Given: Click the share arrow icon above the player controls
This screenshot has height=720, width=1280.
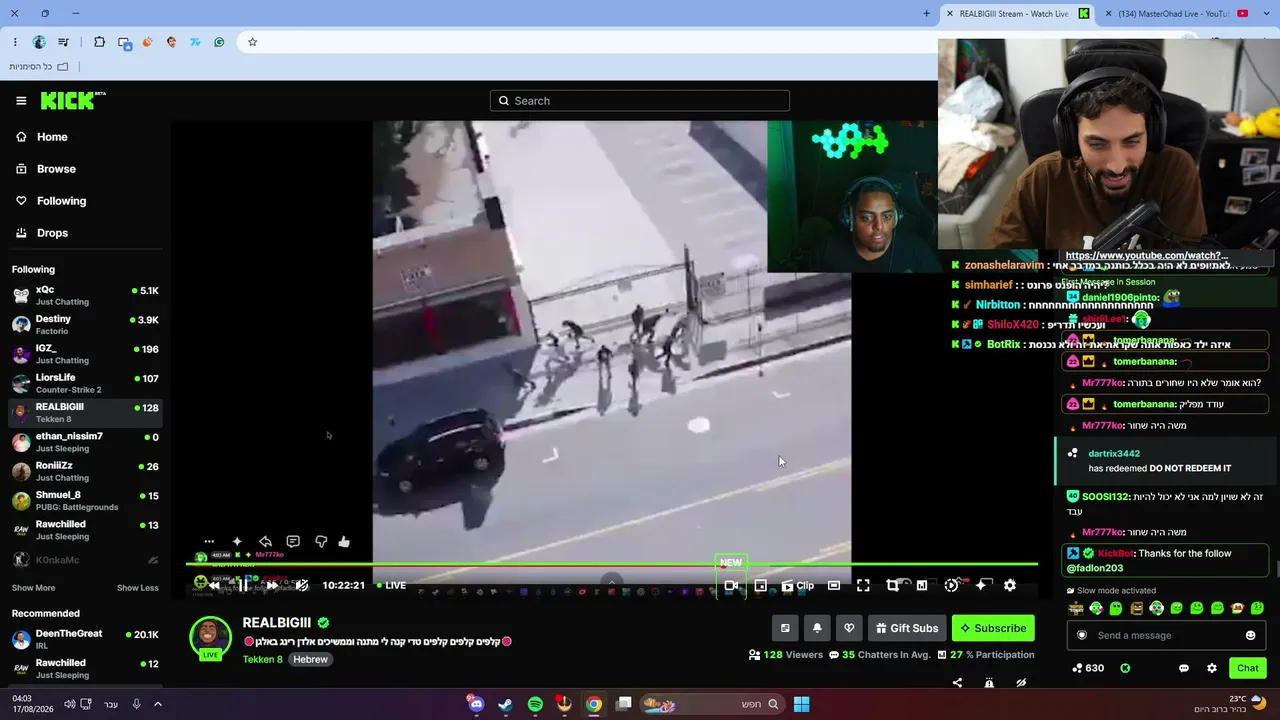Looking at the screenshot, I should tap(265, 542).
